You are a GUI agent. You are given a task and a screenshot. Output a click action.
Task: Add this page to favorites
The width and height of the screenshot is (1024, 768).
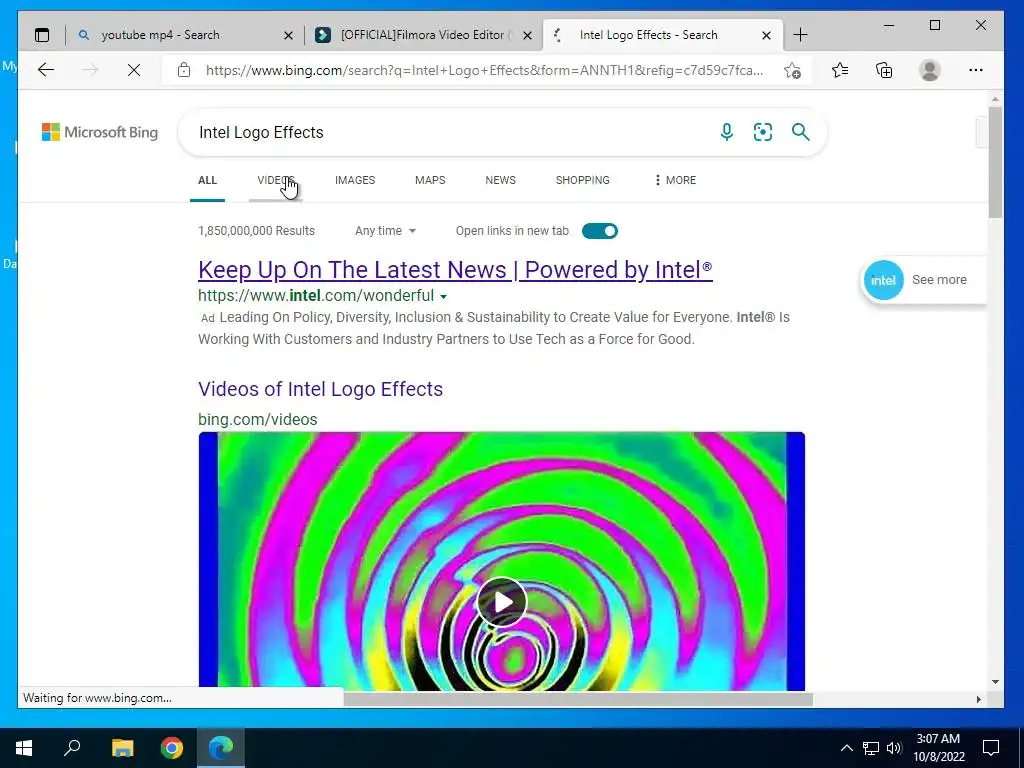(x=793, y=71)
